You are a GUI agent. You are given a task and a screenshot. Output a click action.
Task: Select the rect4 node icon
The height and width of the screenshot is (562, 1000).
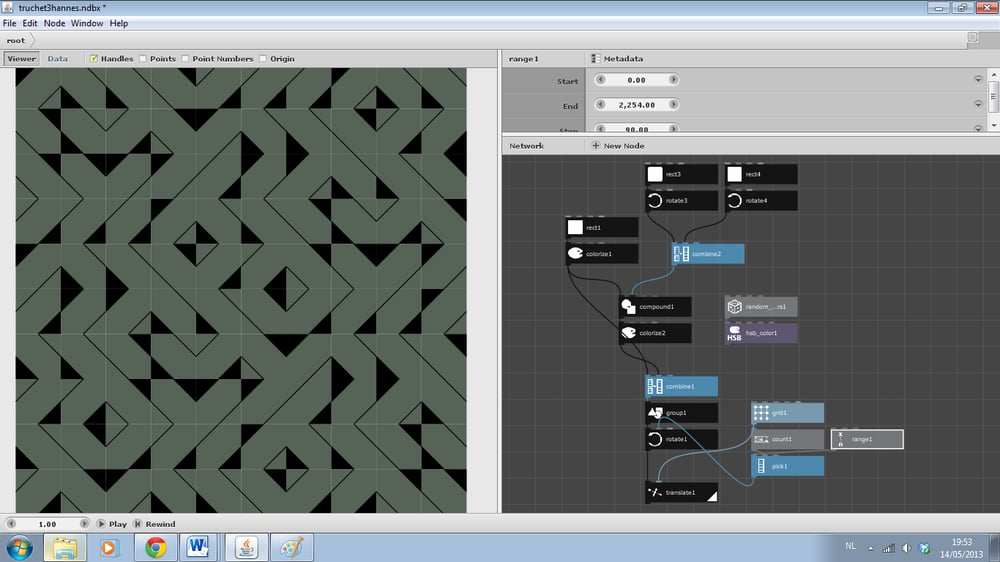pos(735,174)
